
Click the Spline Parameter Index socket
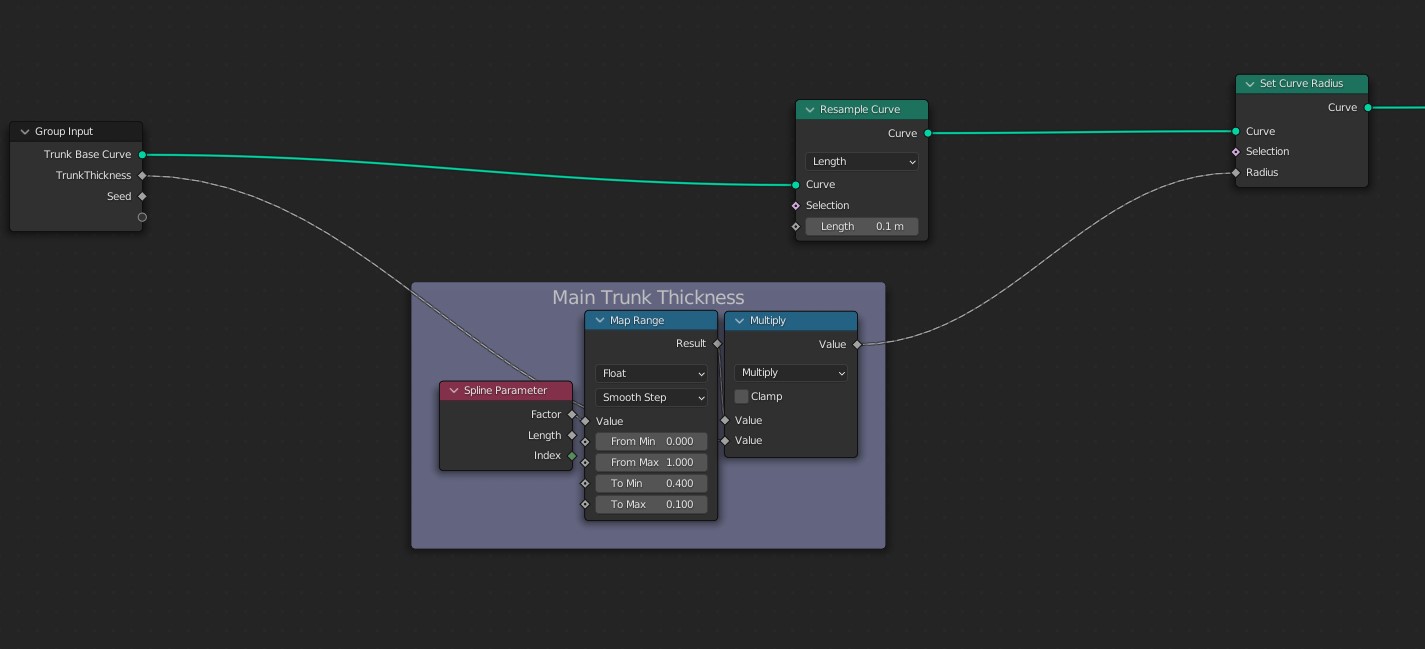tap(572, 456)
